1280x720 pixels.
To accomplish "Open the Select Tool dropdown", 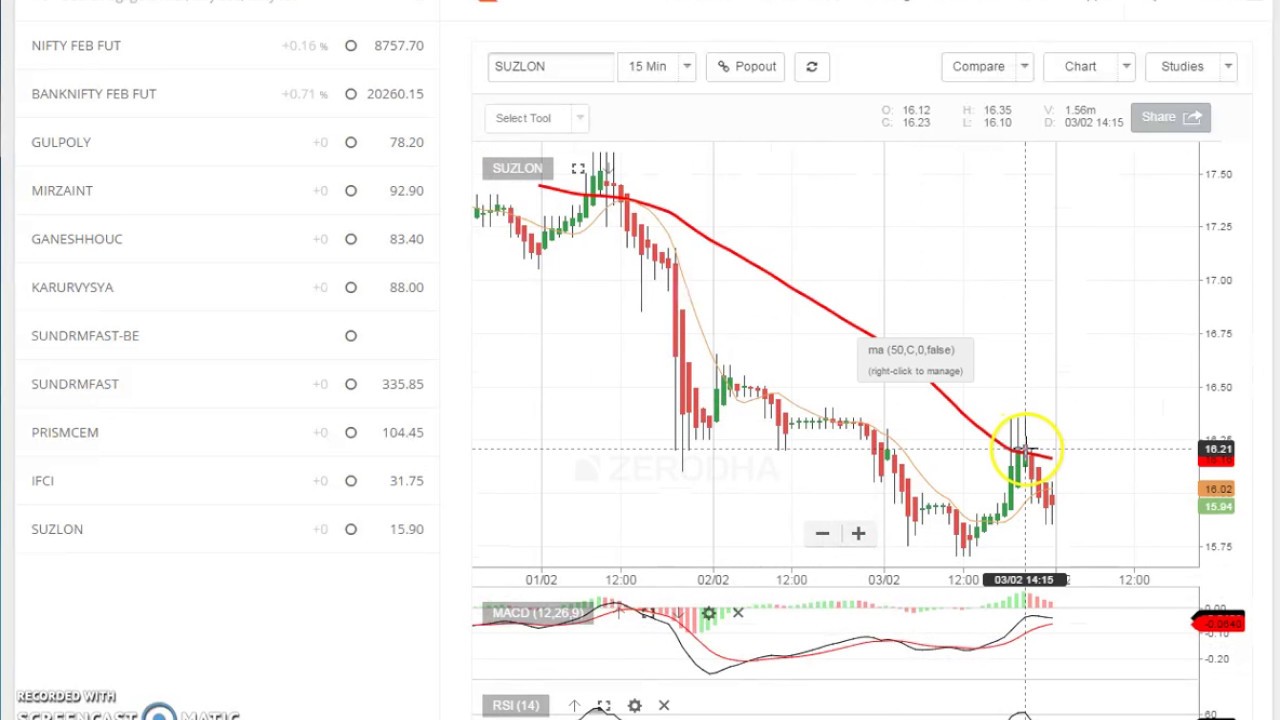I will pos(537,118).
